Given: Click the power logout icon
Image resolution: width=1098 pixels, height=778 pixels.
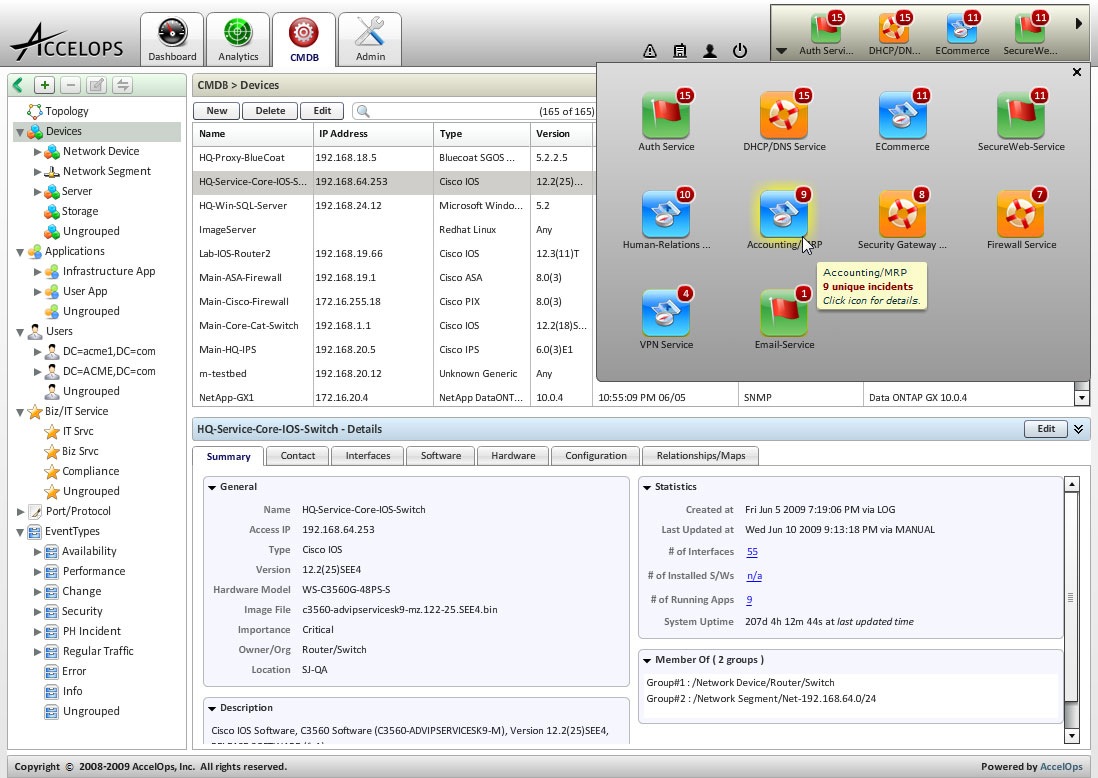Looking at the screenshot, I should [x=740, y=51].
